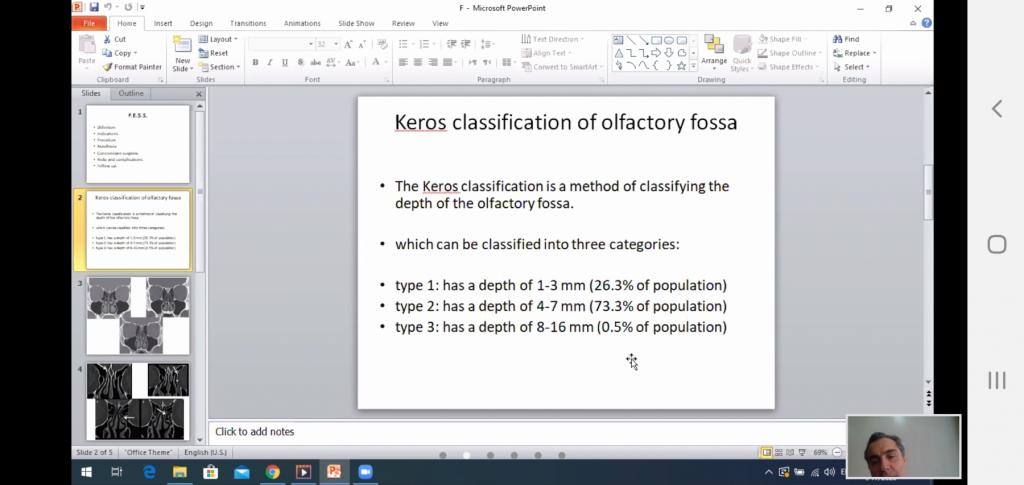Click the Cut icon in Clipboard

coord(114,39)
